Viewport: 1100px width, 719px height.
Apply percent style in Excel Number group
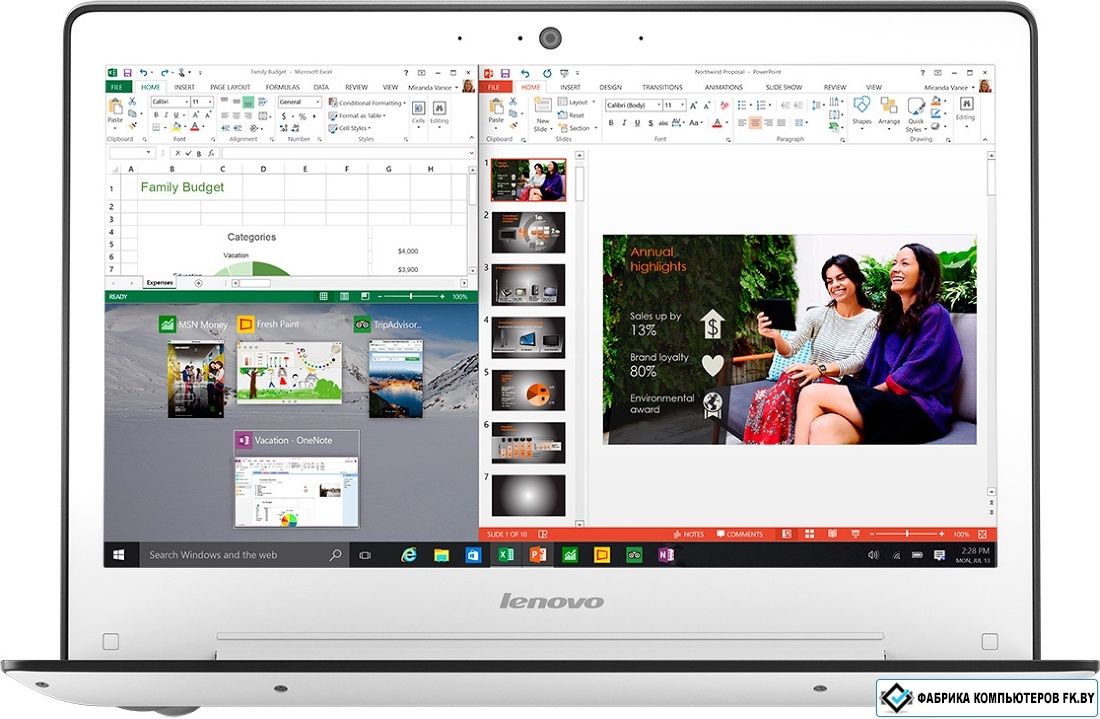click(302, 116)
